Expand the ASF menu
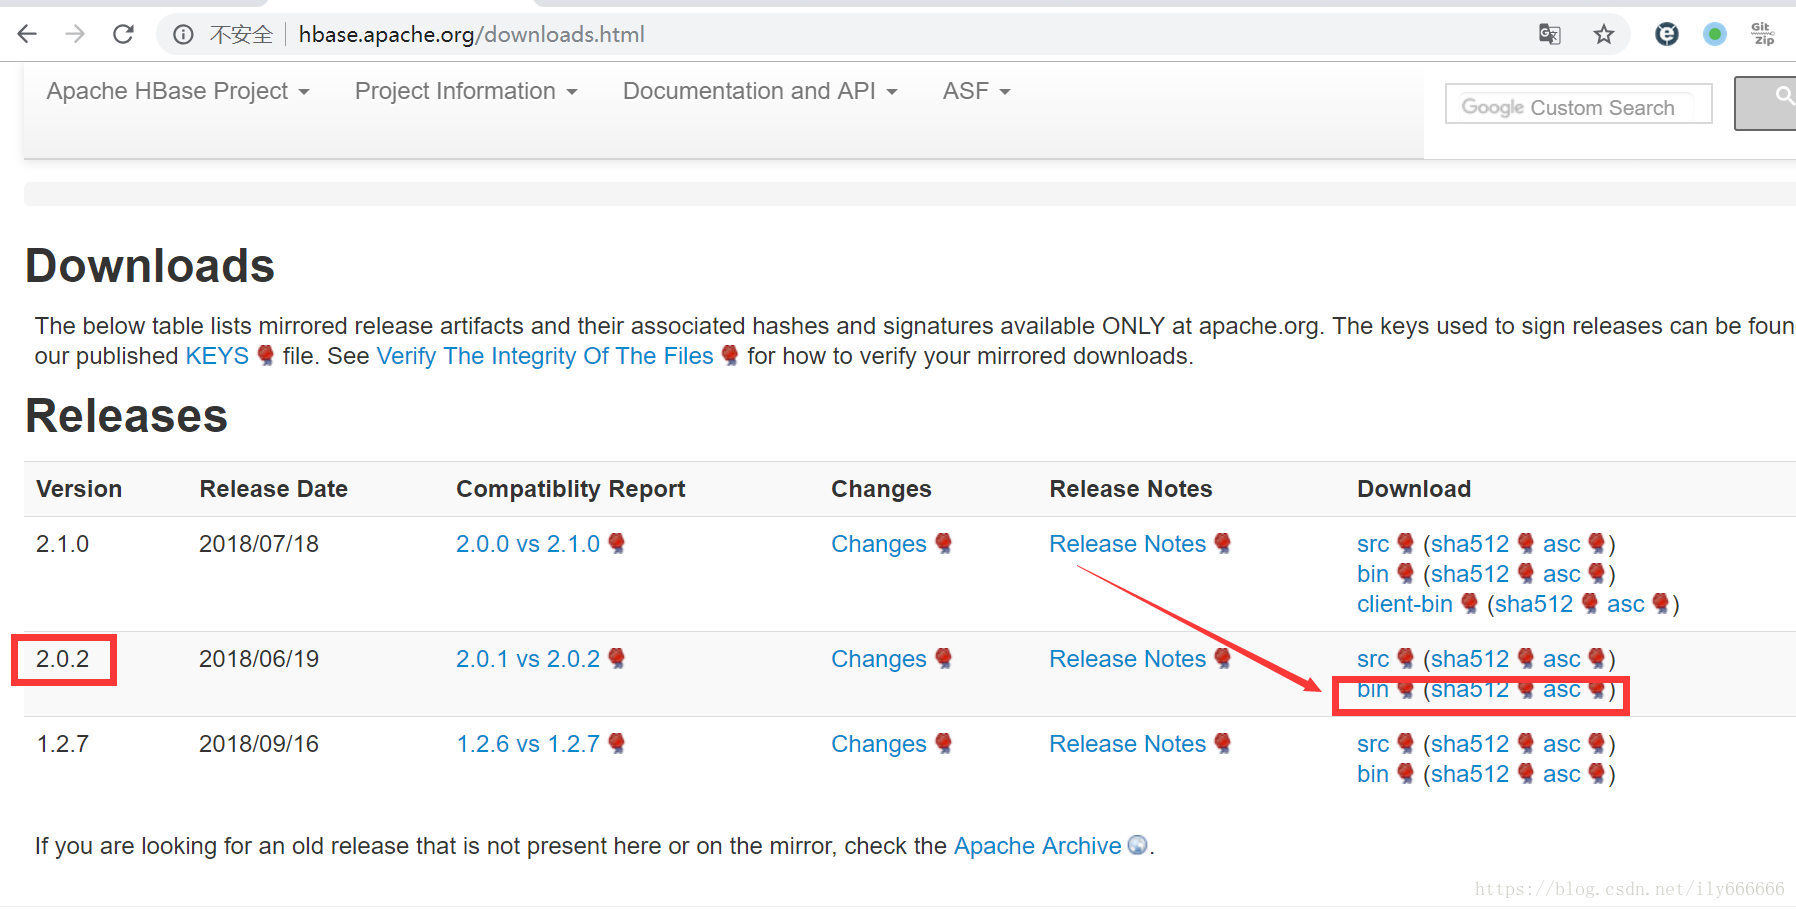The height and width of the screenshot is (909, 1796). point(977,91)
